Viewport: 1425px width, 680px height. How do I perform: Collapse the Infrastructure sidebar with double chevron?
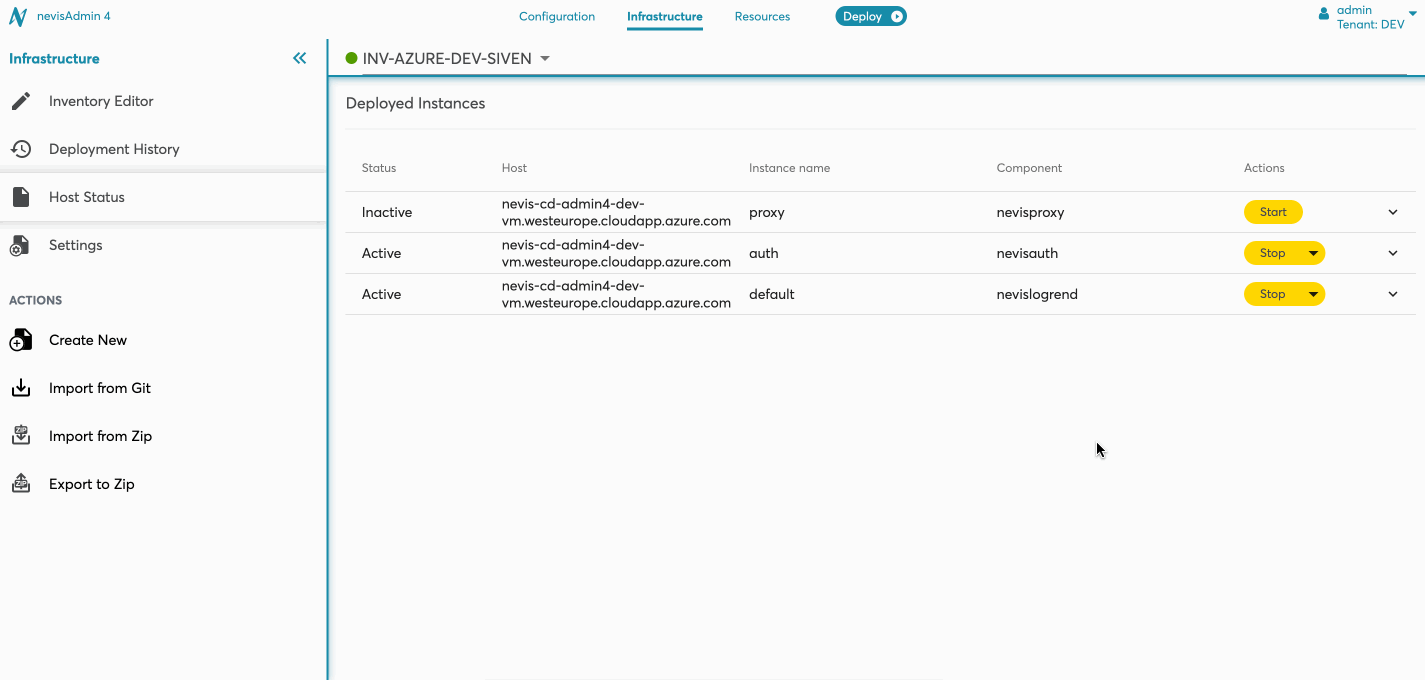(299, 59)
